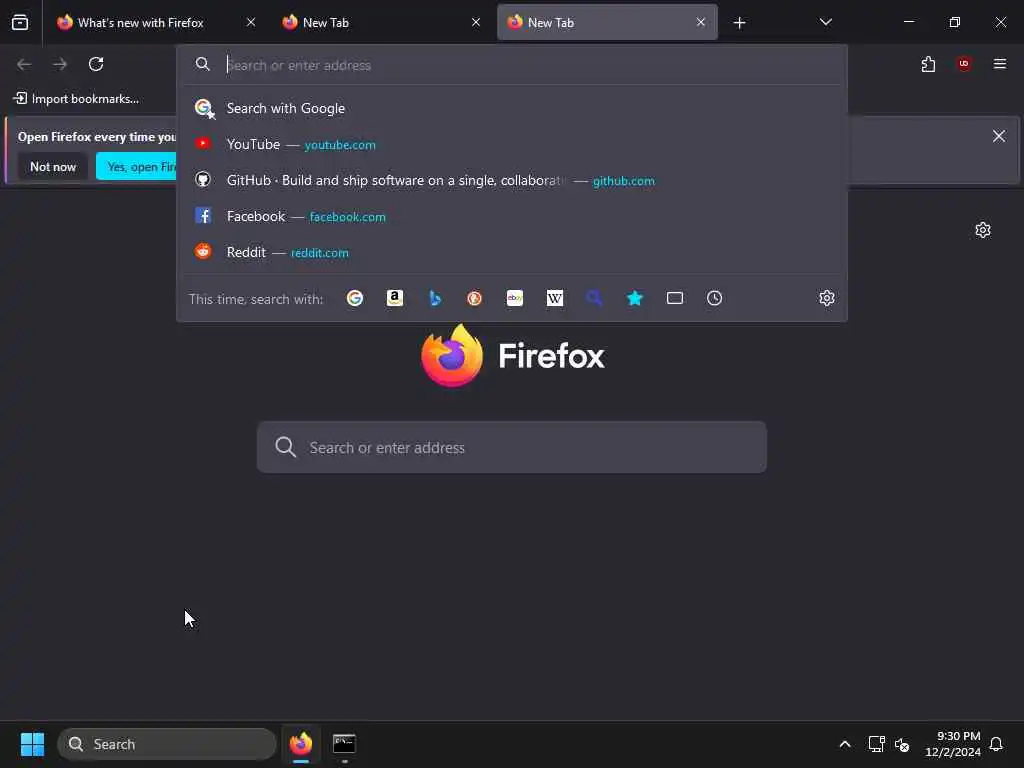The width and height of the screenshot is (1024, 768).
Task: Click Not now in the Firefox prompt
Action: 53,167
